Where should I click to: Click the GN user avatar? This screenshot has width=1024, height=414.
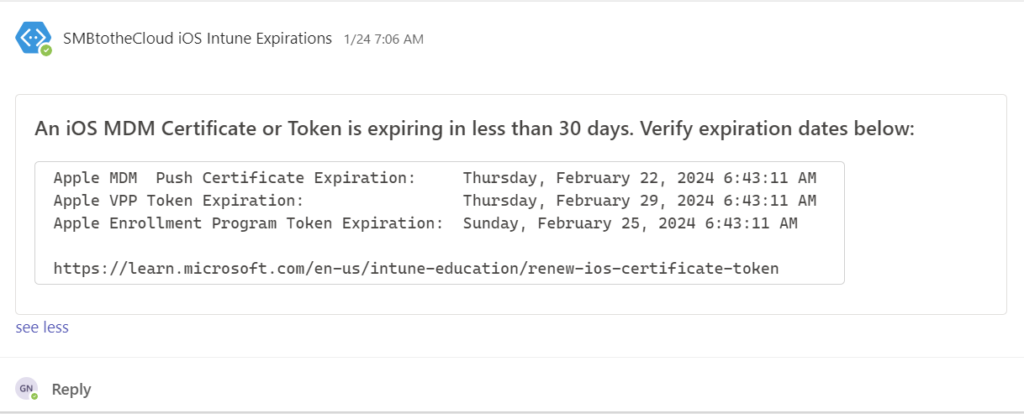[x=26, y=388]
